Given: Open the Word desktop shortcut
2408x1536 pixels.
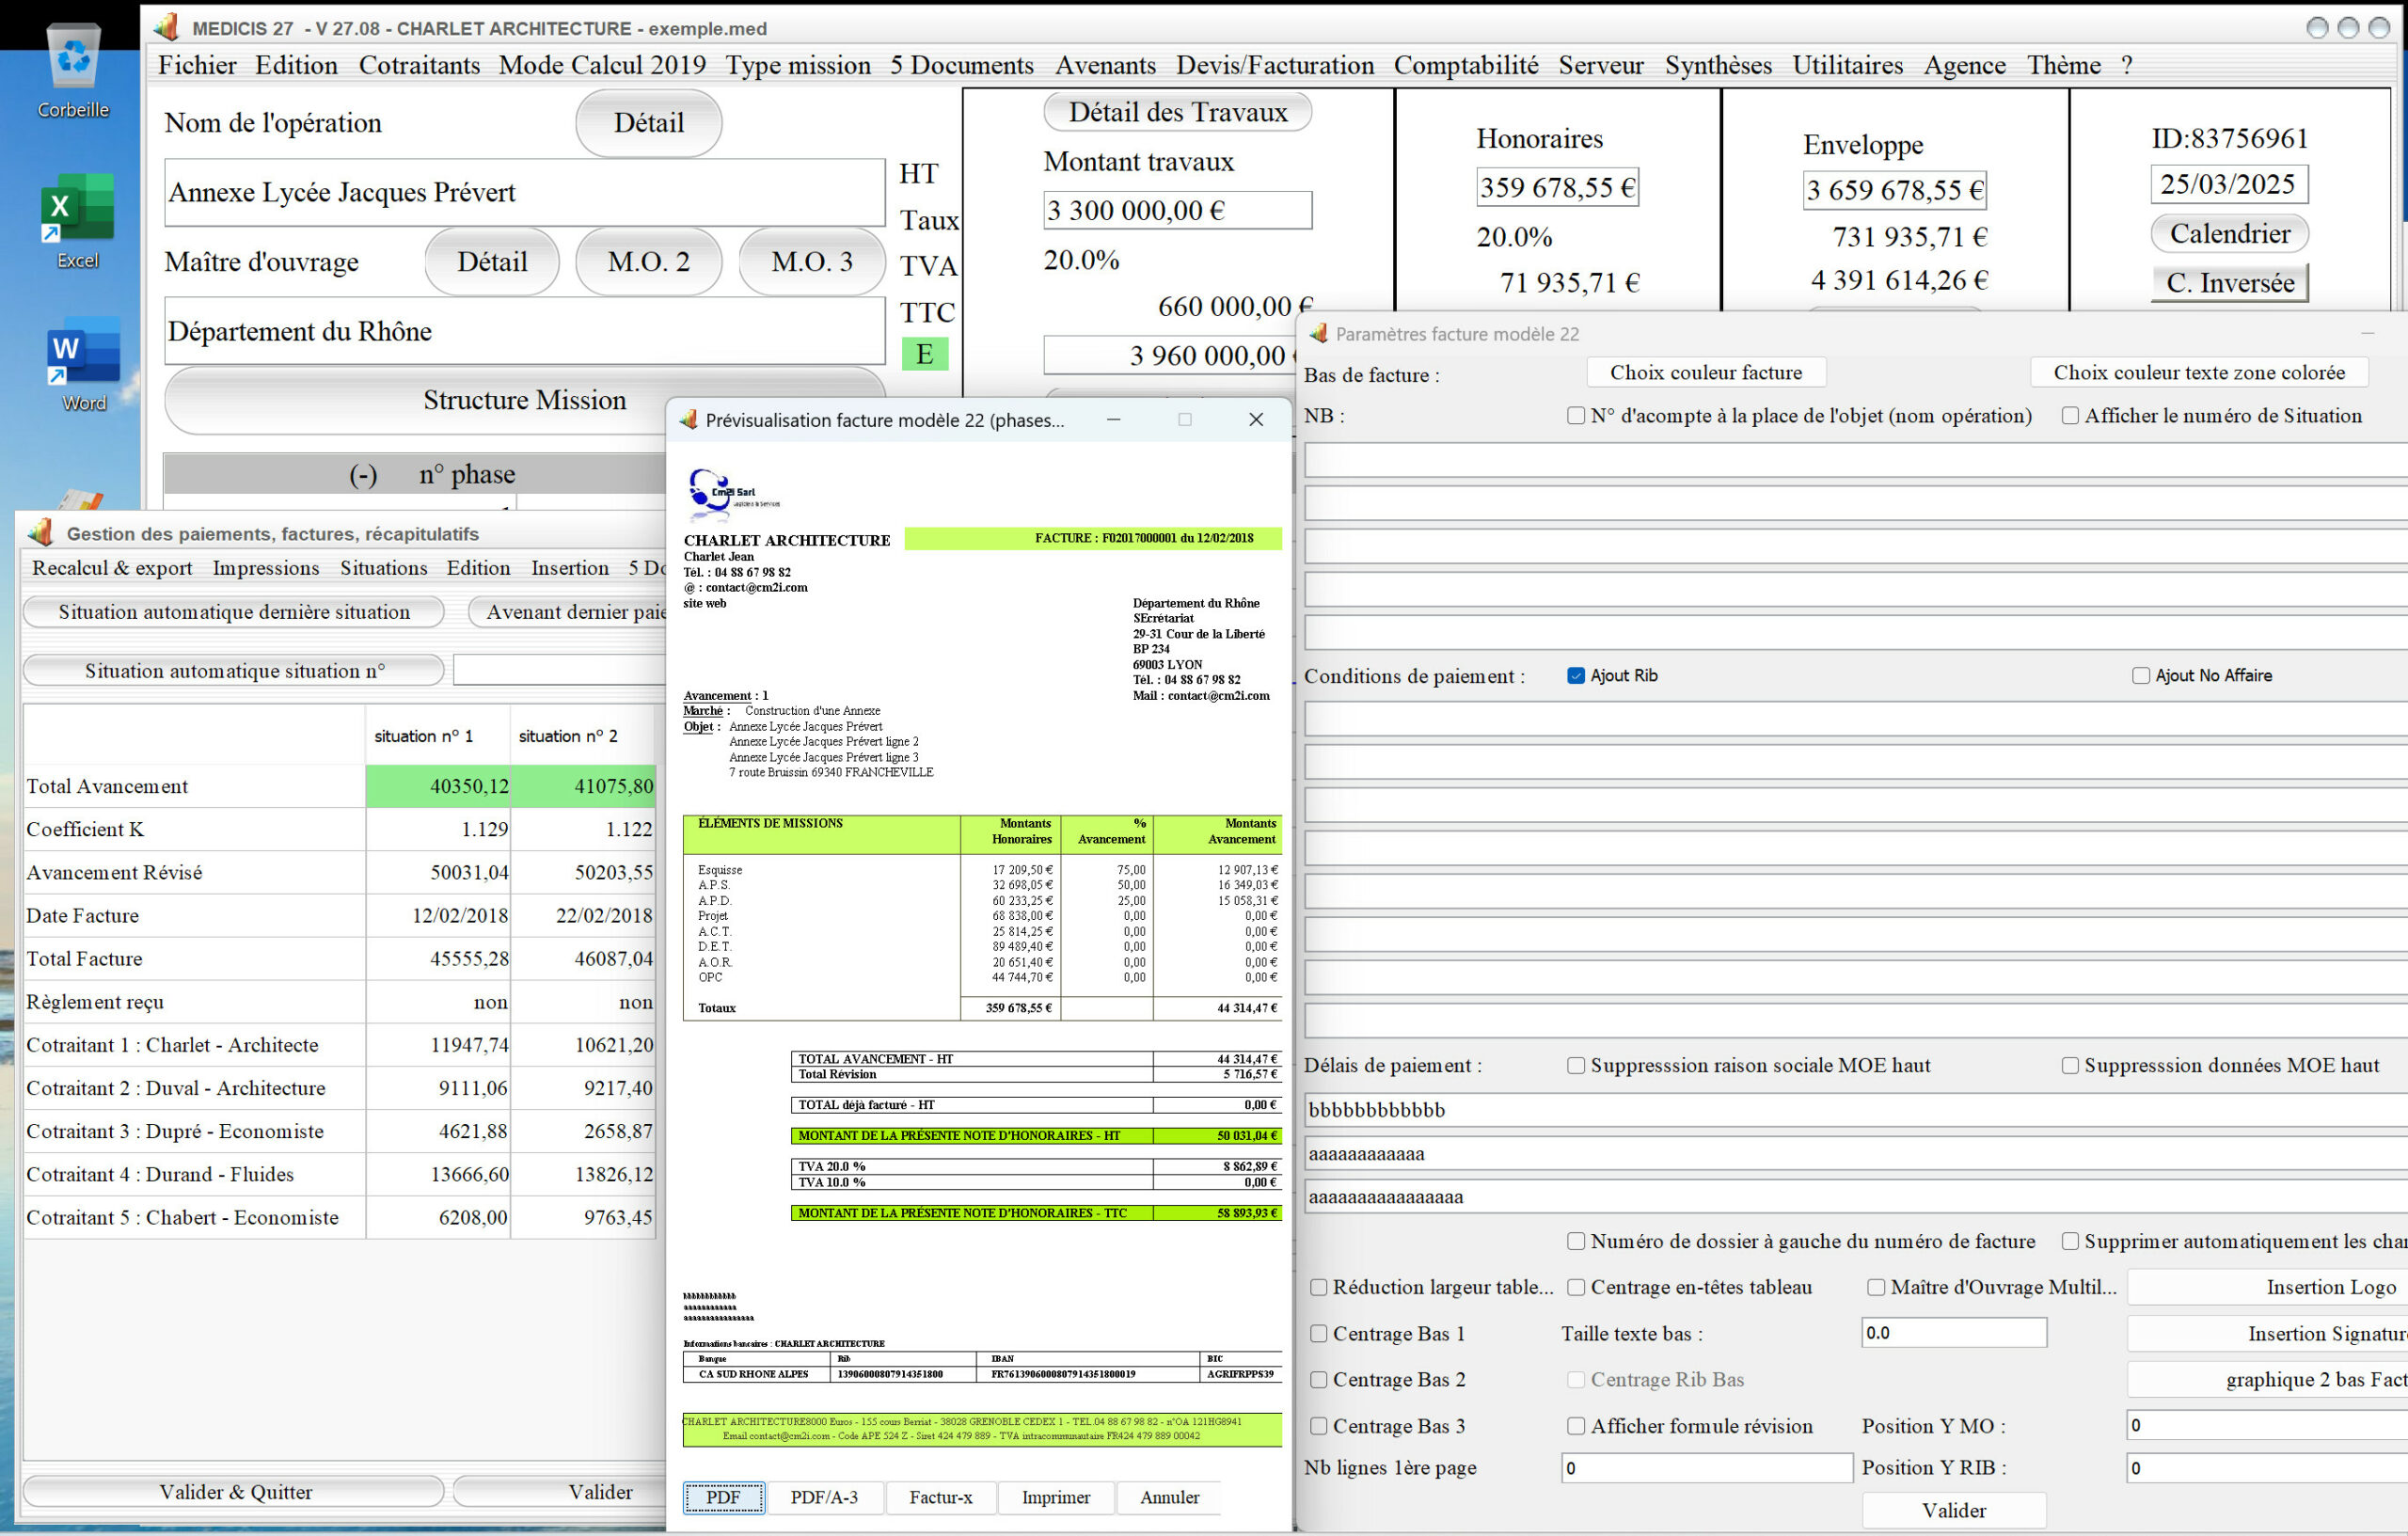Looking at the screenshot, I should point(83,364).
